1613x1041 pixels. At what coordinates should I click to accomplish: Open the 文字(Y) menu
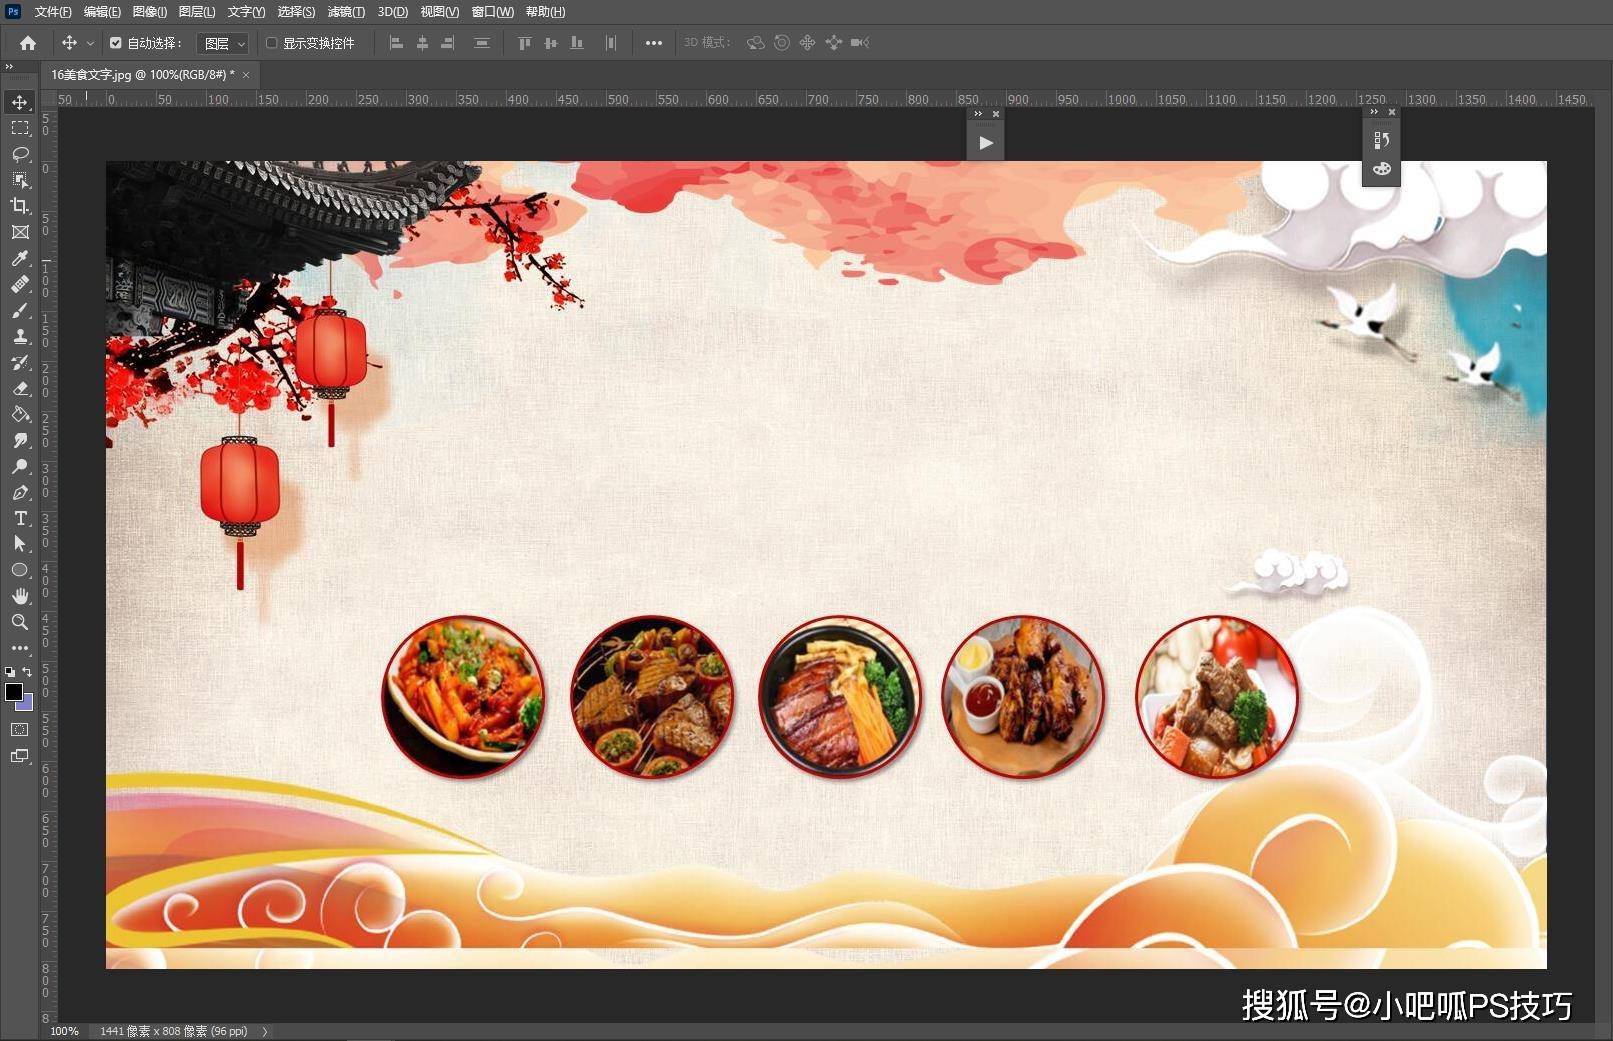pos(246,12)
